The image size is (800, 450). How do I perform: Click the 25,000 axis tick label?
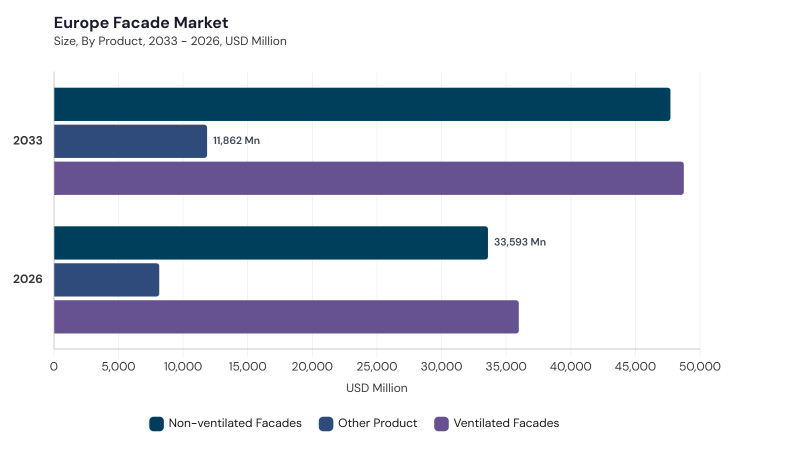[x=377, y=367]
